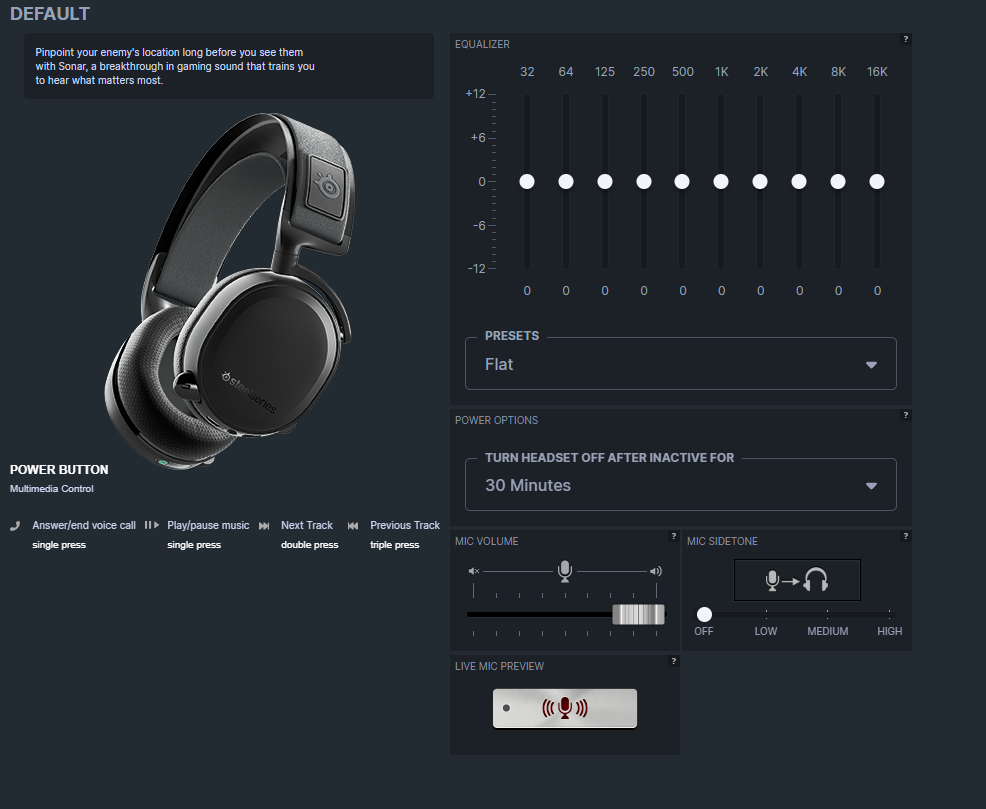Click the triple press text
This screenshot has height=809, width=986.
click(394, 544)
